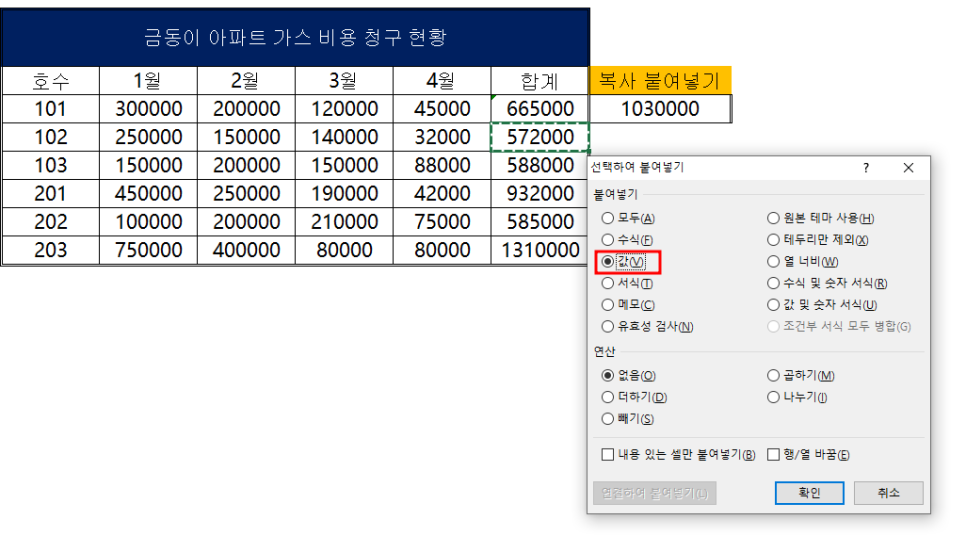The height and width of the screenshot is (552, 966).
Task: Select unit number 102 cell
Action: (x=51, y=137)
